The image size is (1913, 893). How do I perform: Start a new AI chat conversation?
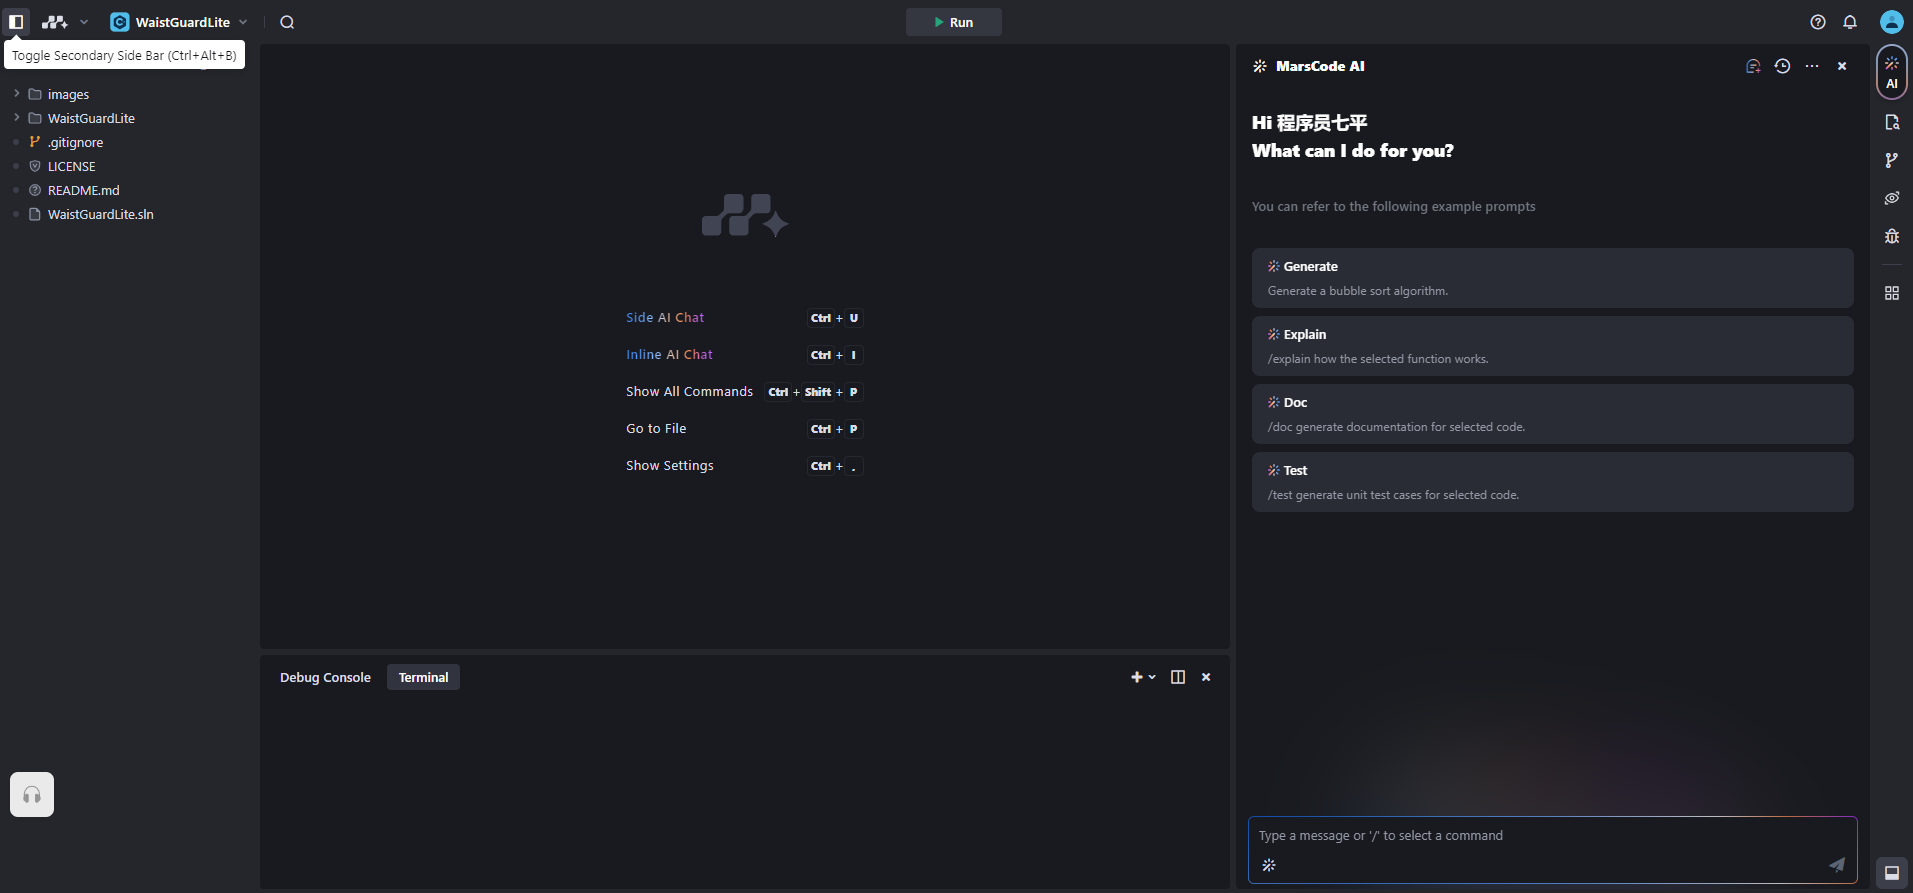tap(1753, 66)
